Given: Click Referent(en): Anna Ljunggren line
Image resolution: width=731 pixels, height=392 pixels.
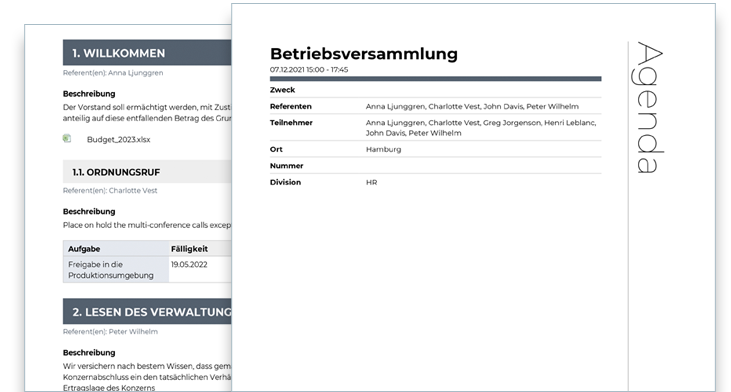Looking at the screenshot, I should coord(113,73).
